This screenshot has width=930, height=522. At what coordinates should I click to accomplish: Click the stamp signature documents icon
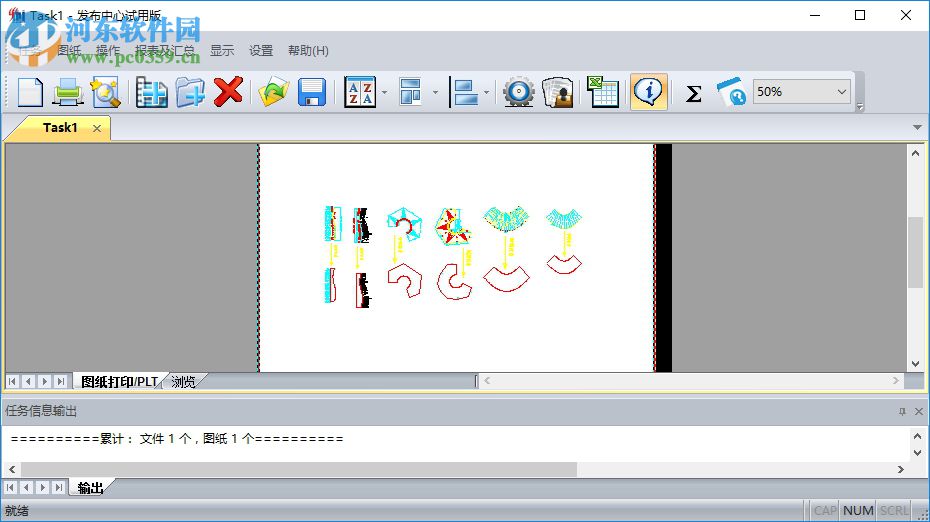point(558,93)
